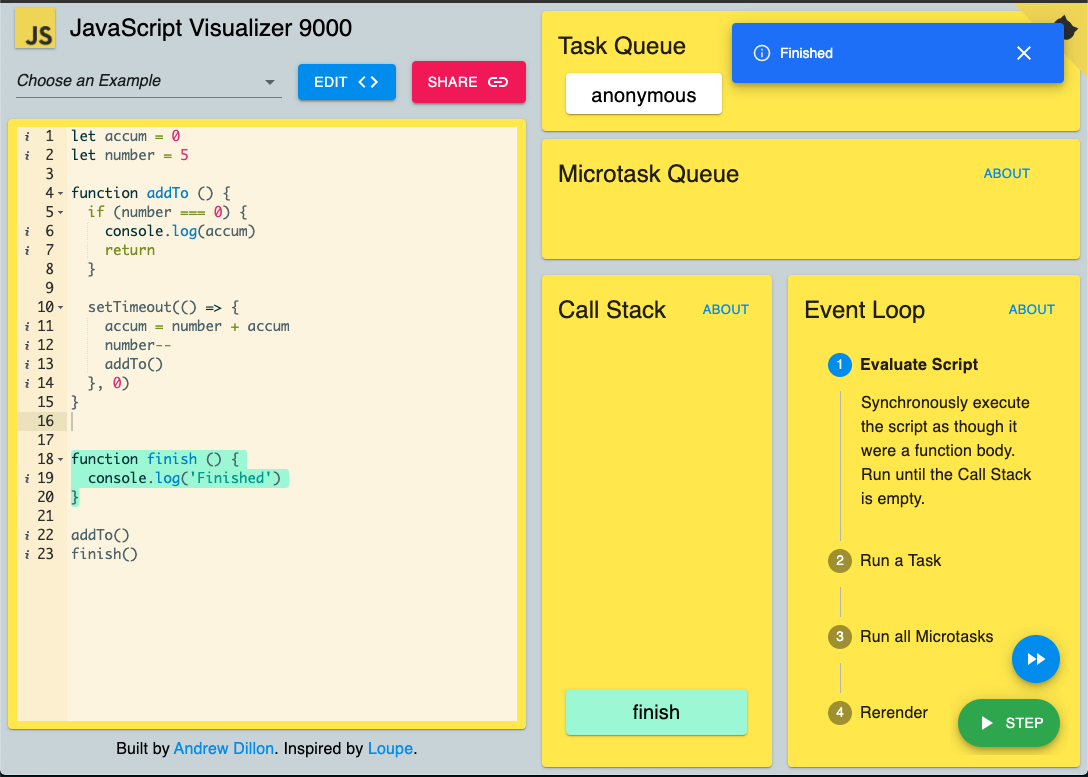Click info marker beside line 1
Viewport: 1088px width, 777px height.
(x=27, y=136)
